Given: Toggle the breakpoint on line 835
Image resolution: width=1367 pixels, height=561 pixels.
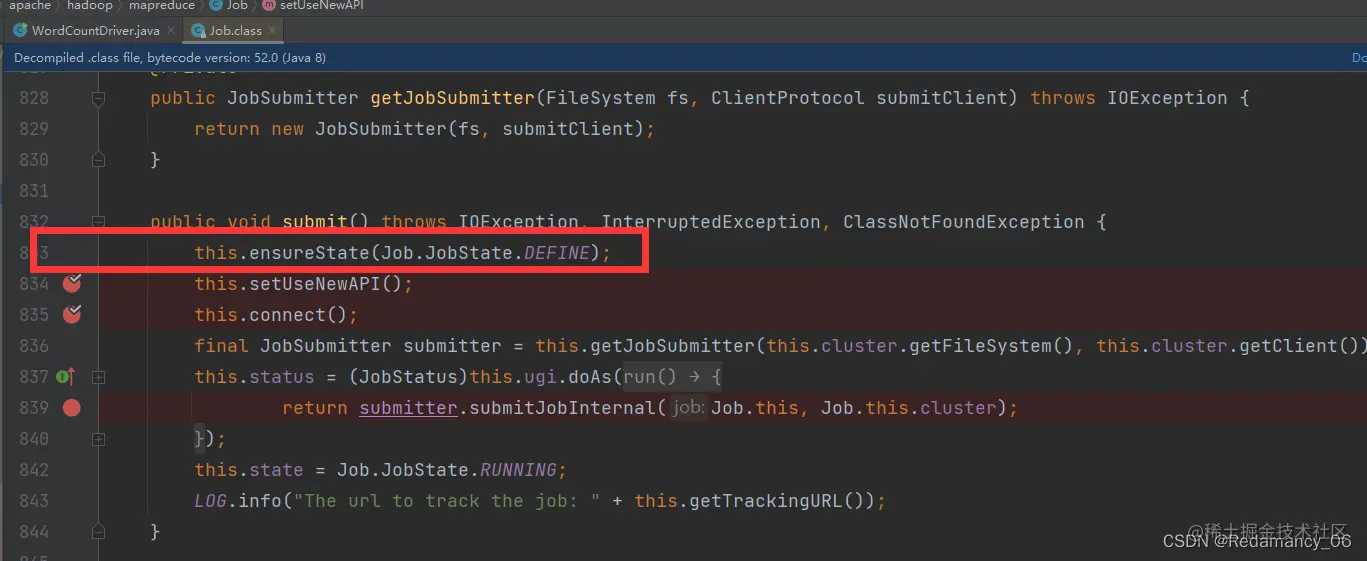Looking at the screenshot, I should (x=72, y=315).
